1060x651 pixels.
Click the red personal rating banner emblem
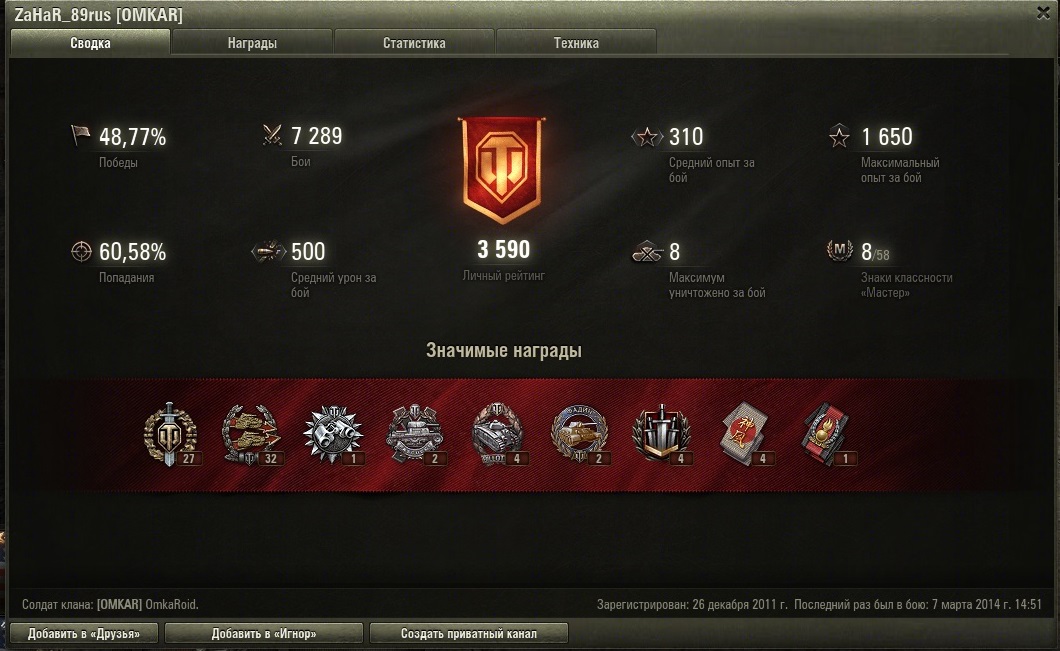pyautogui.click(x=502, y=170)
